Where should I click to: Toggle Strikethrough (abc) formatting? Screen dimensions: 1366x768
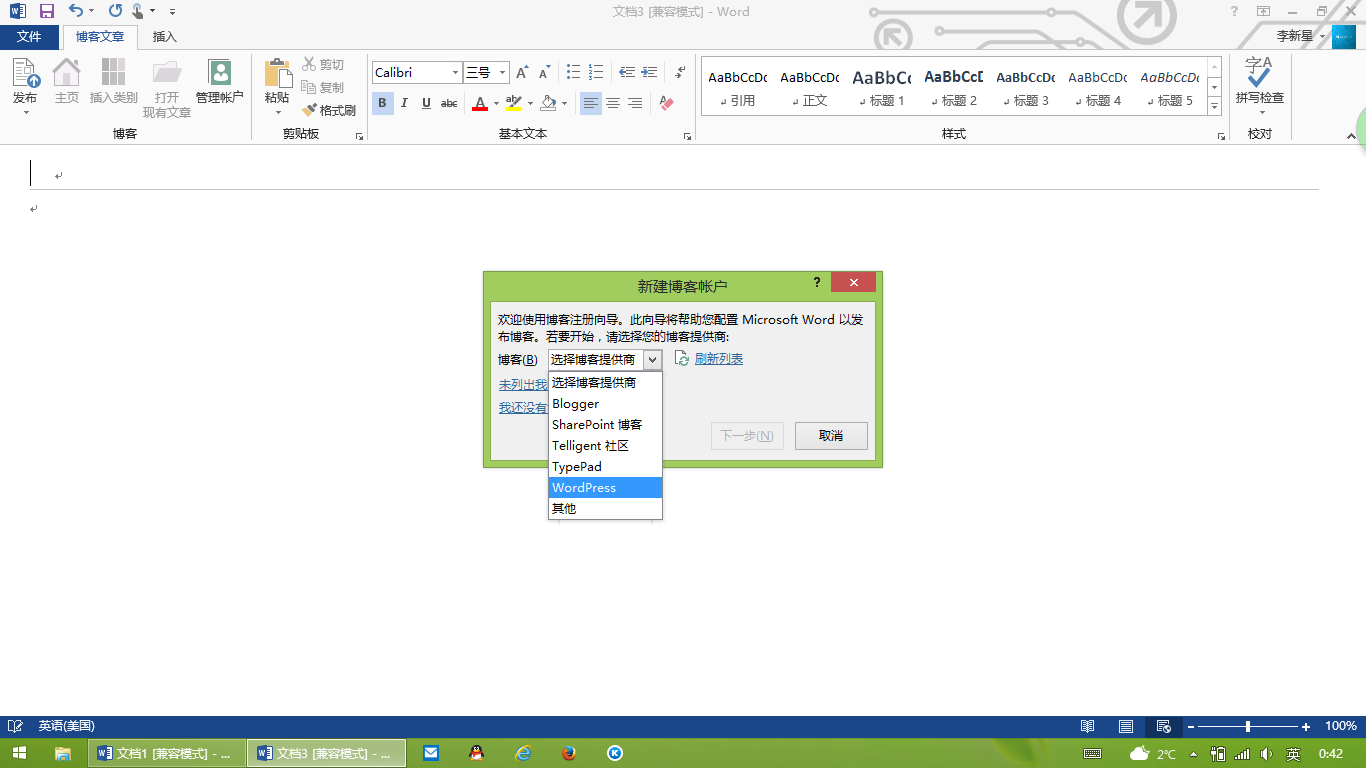coord(449,103)
